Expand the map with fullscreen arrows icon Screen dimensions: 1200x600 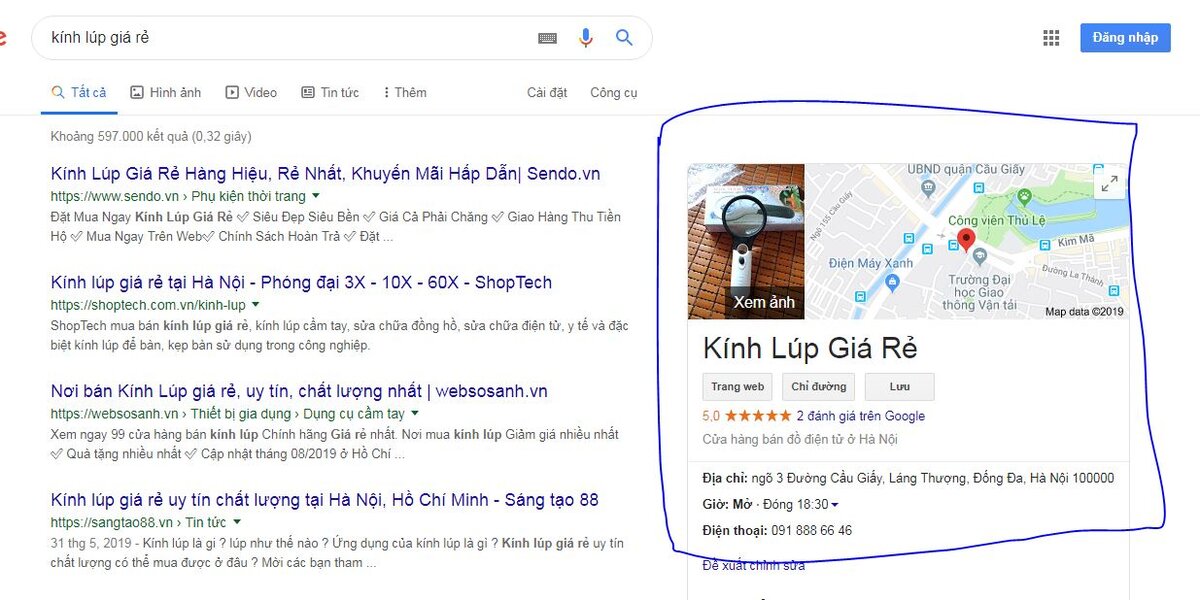tap(1109, 184)
